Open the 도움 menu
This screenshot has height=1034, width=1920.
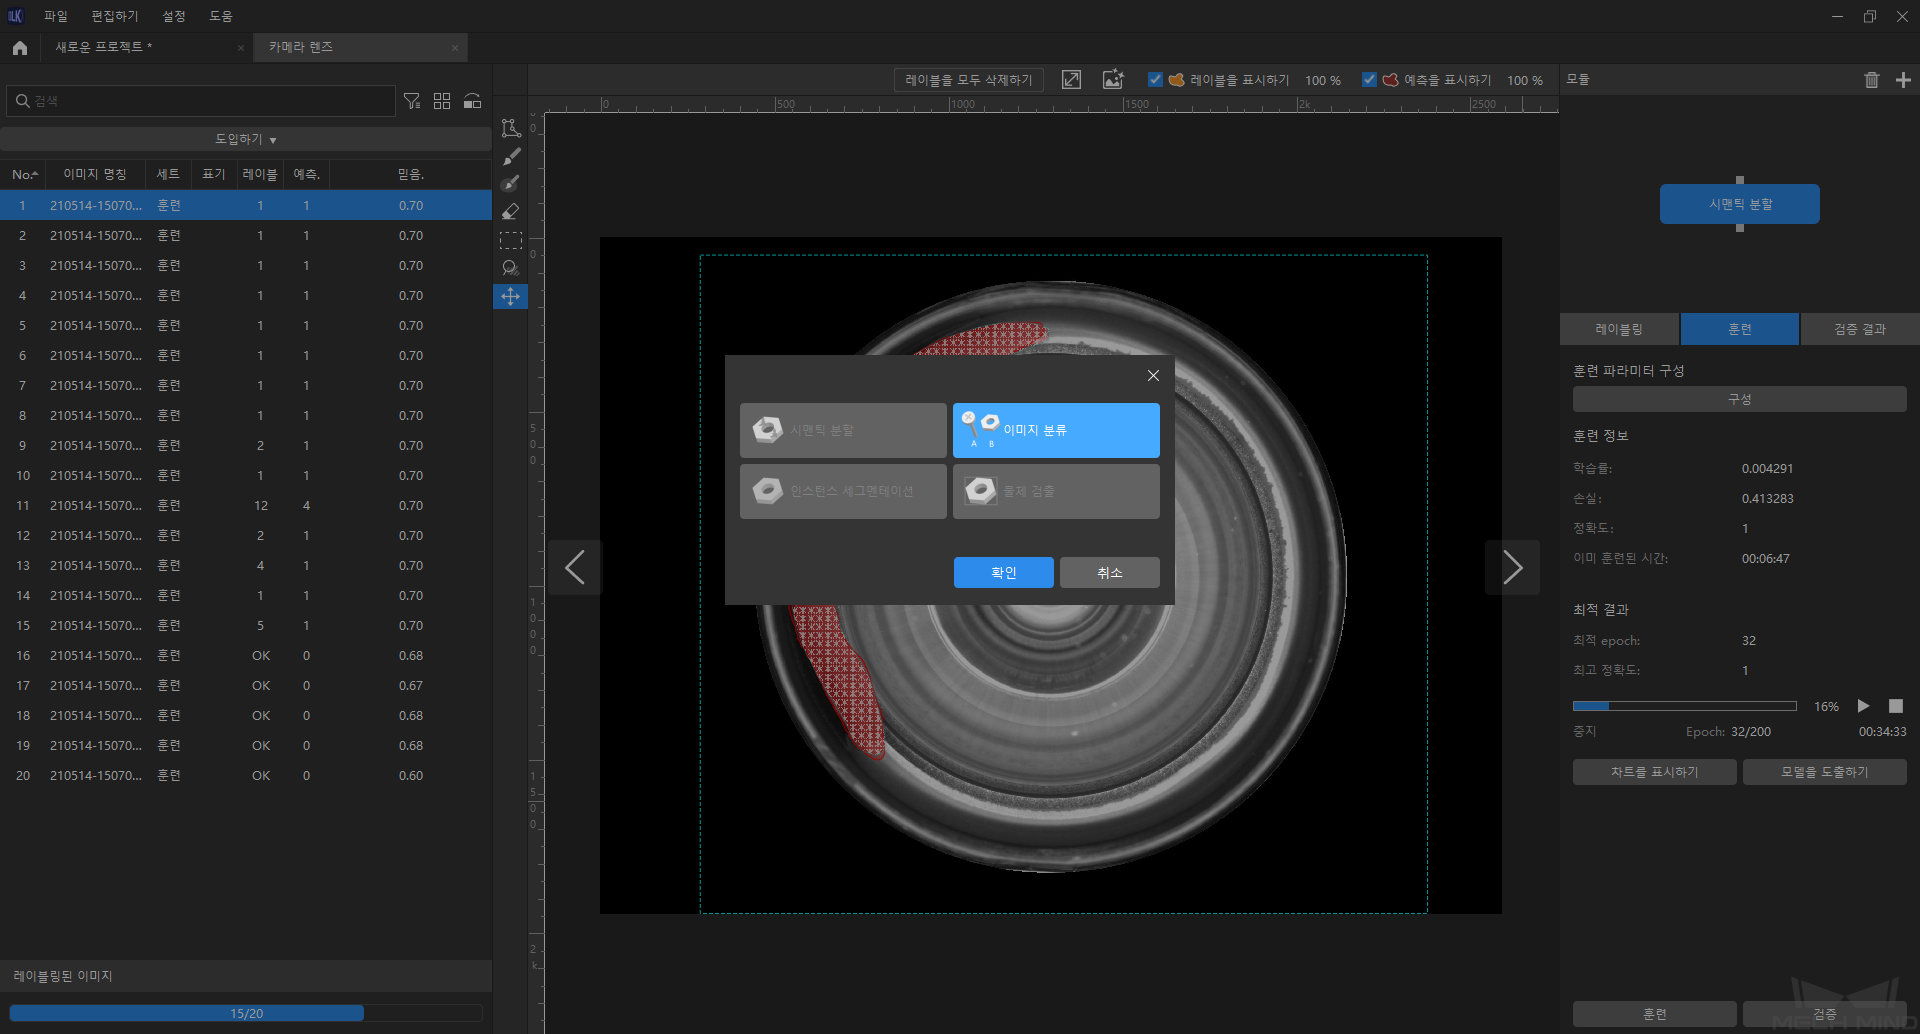click(221, 16)
